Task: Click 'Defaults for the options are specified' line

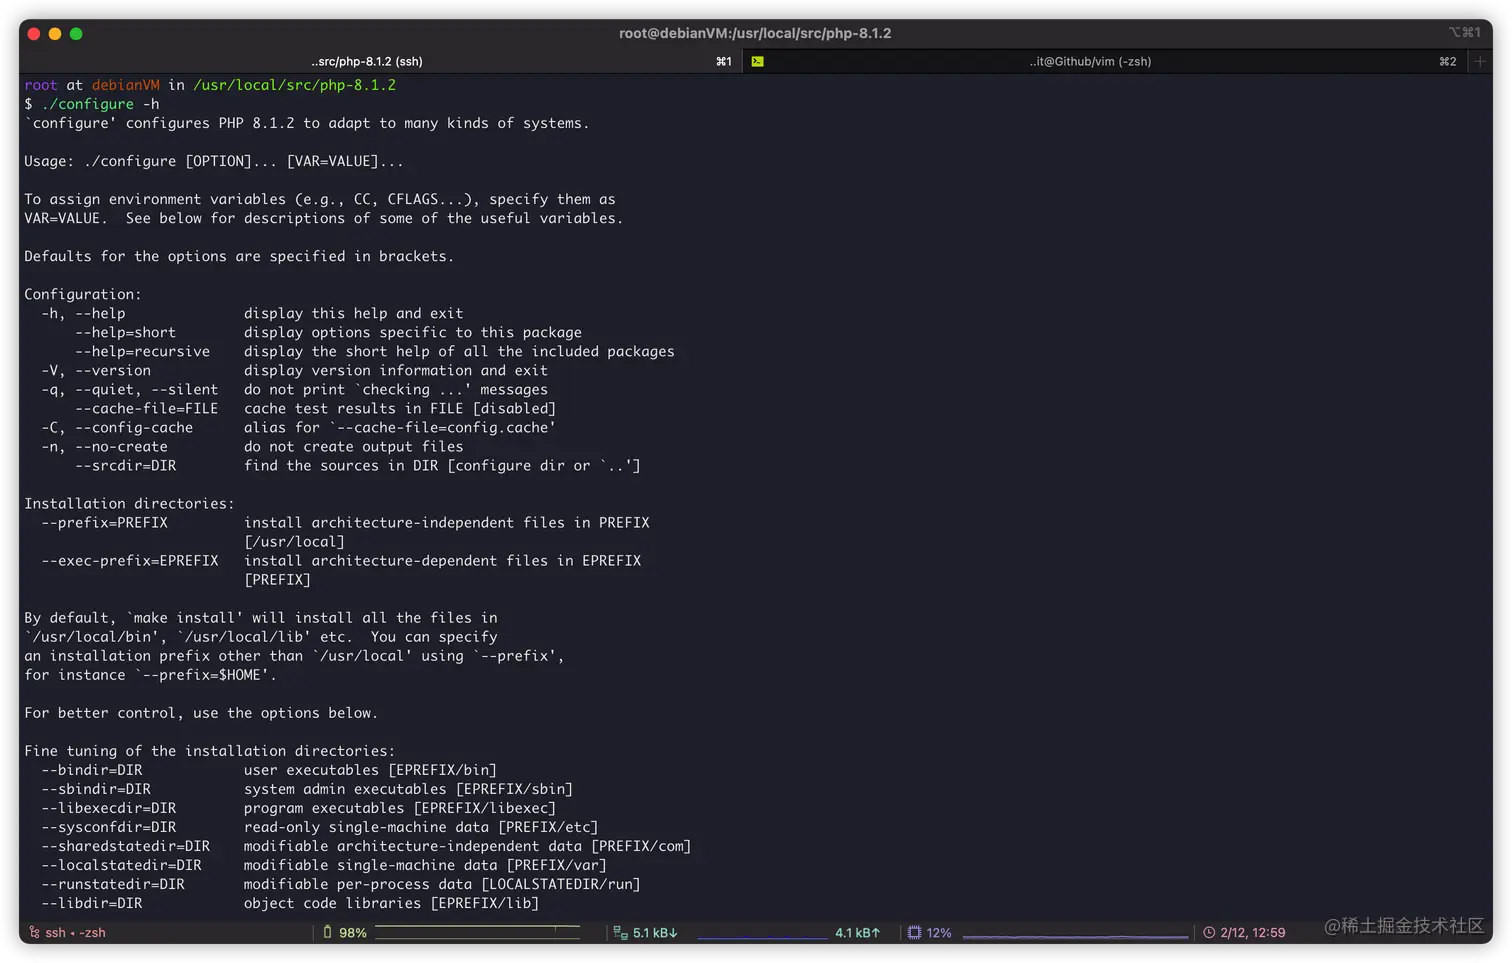Action: pyautogui.click(x=239, y=256)
